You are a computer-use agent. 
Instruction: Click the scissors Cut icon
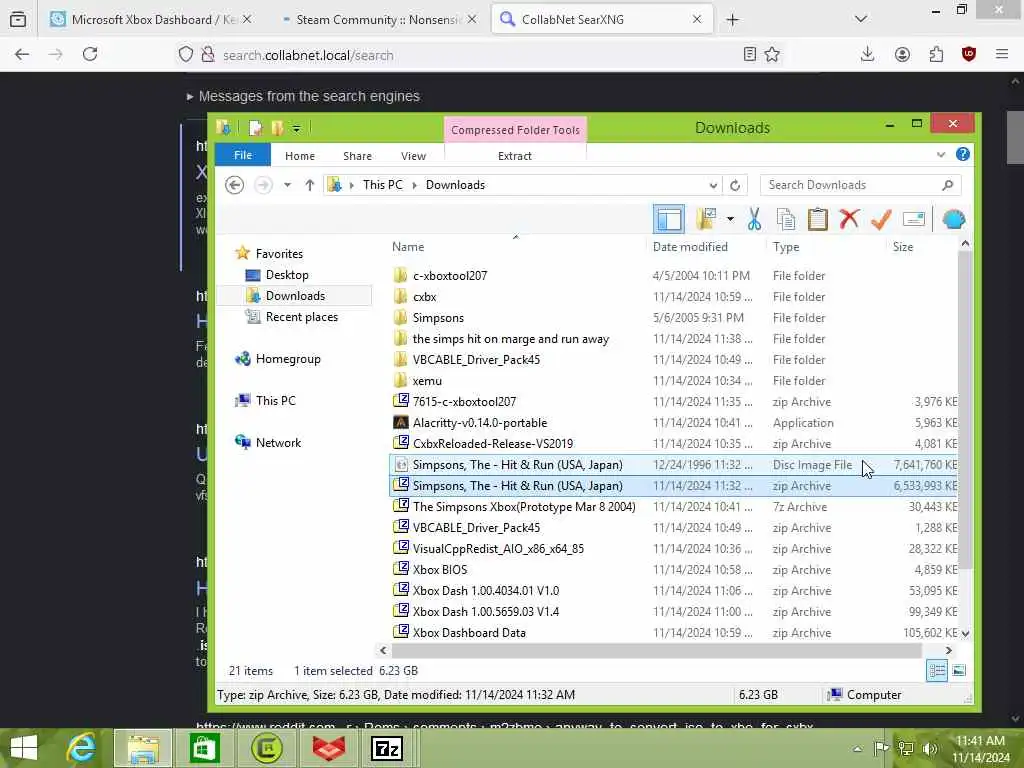(x=754, y=219)
